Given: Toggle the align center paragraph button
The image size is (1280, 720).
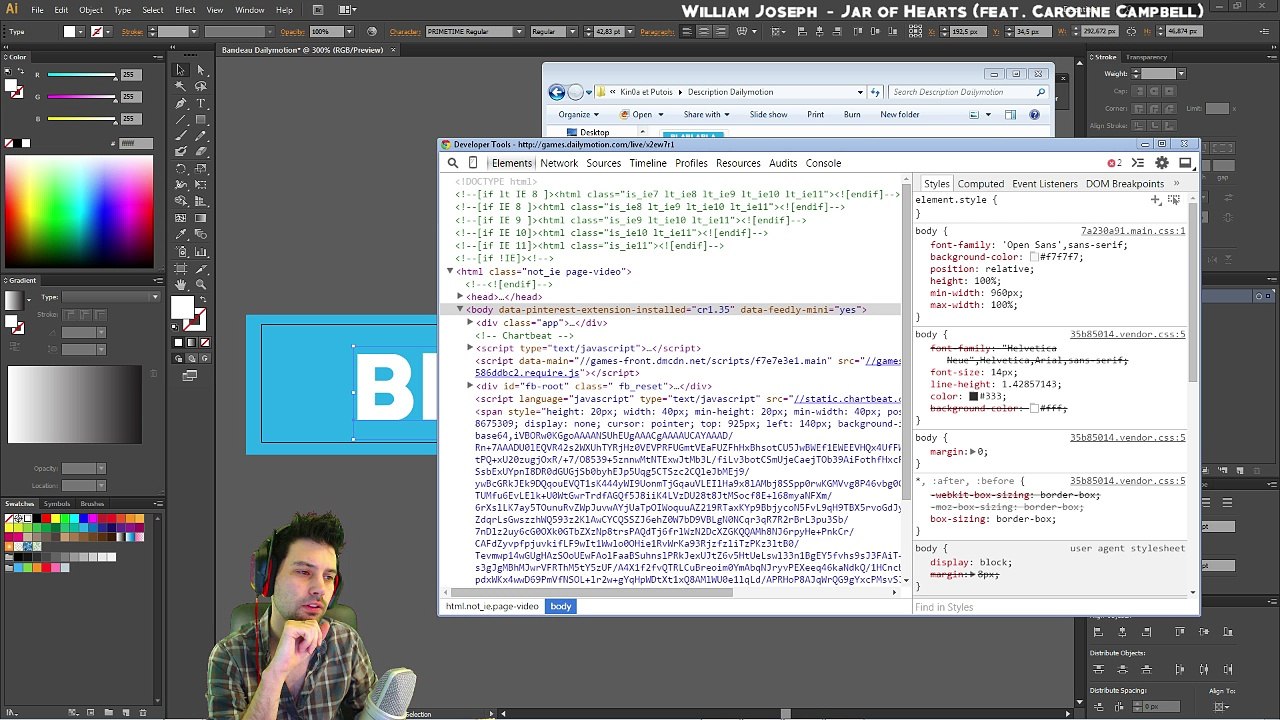Looking at the screenshot, I should pyautogui.click(x=703, y=32).
